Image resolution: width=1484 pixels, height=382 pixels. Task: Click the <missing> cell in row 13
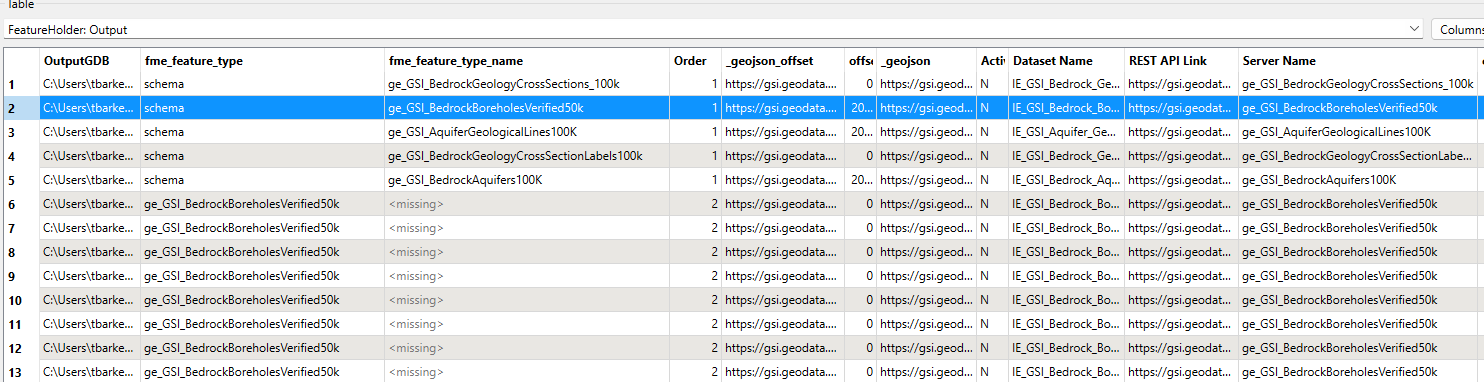(527, 372)
